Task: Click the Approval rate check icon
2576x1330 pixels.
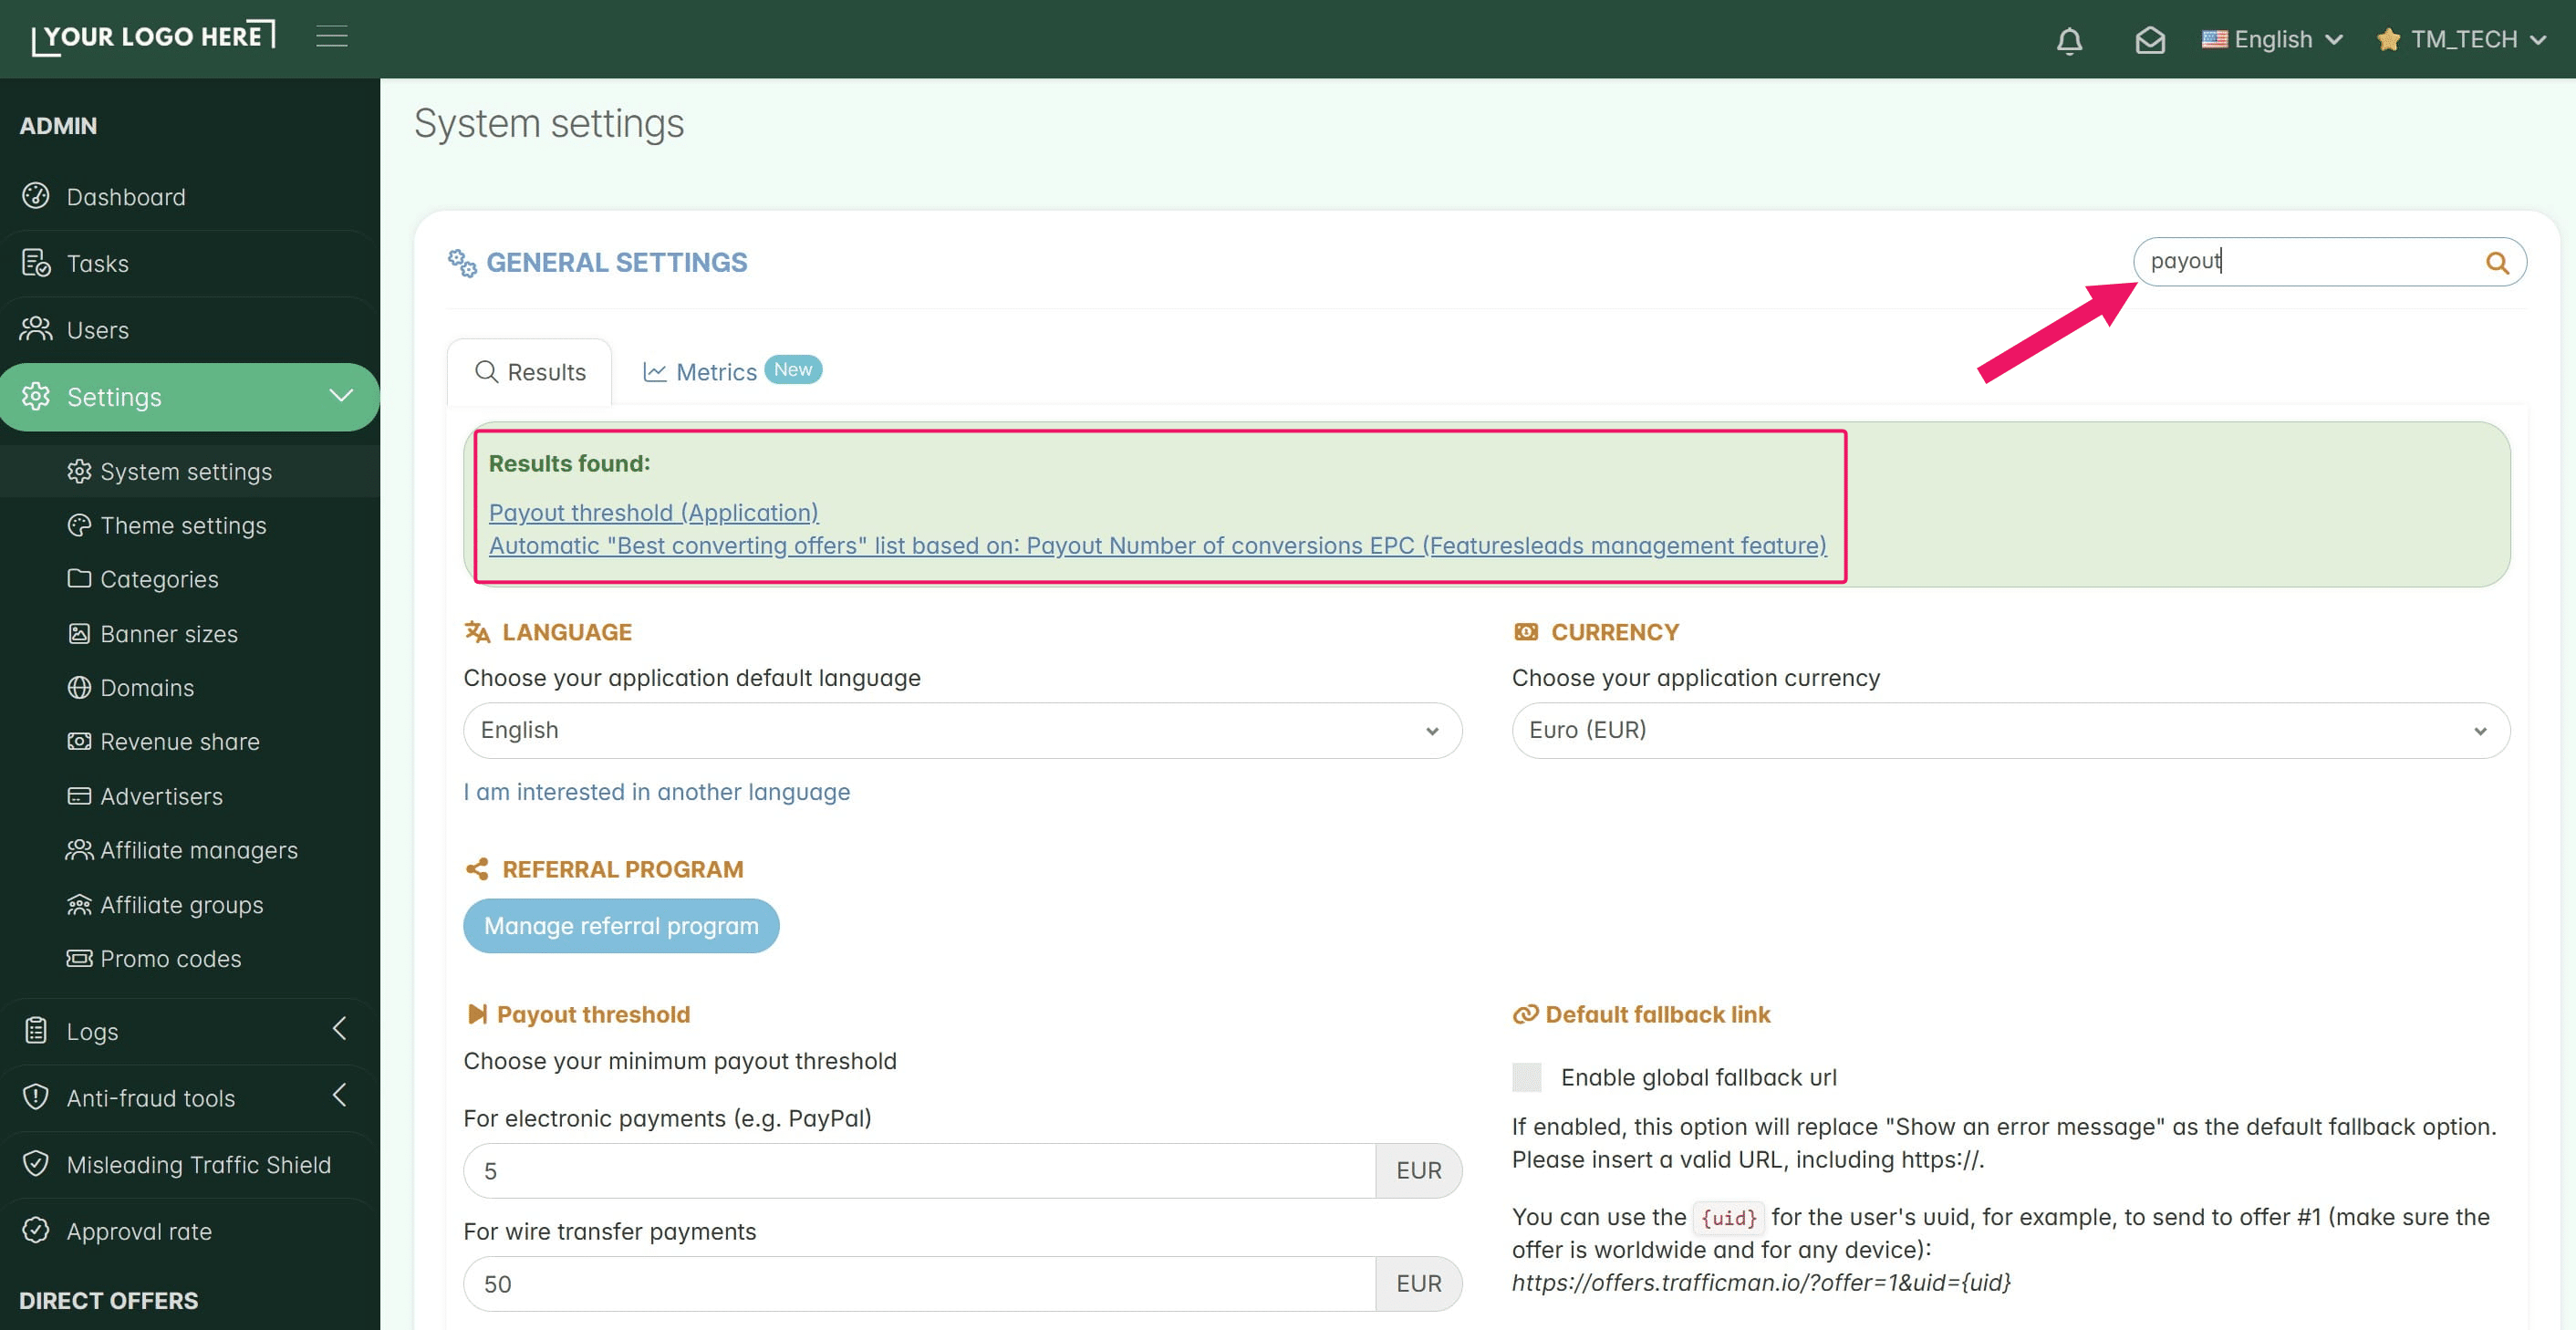Action: (x=36, y=1230)
